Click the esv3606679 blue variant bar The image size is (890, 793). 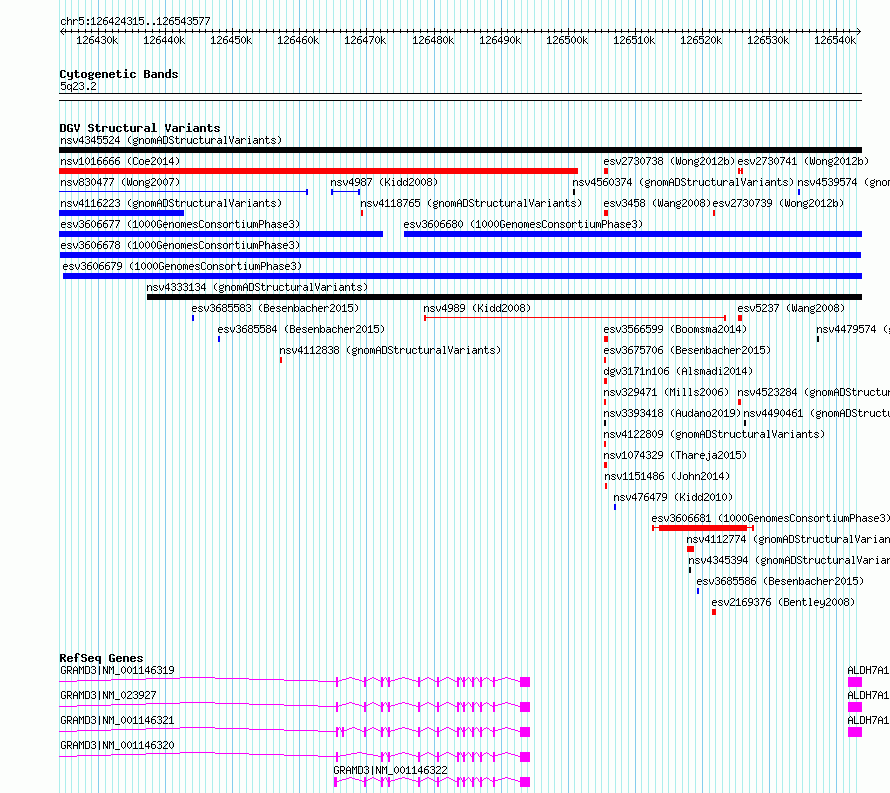pyautogui.click(x=462, y=276)
